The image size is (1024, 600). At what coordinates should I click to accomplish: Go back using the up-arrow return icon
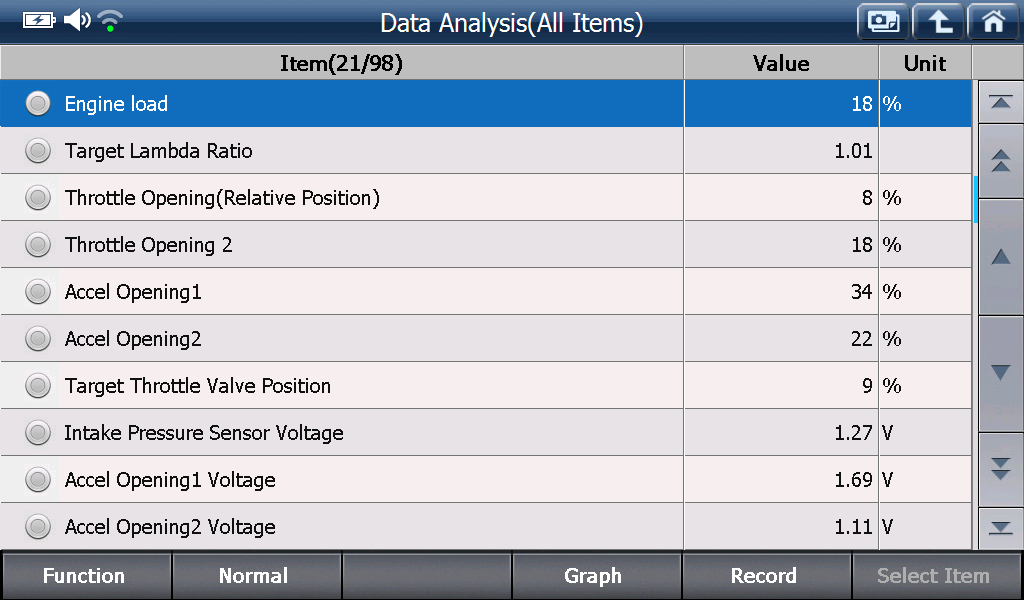[938, 22]
